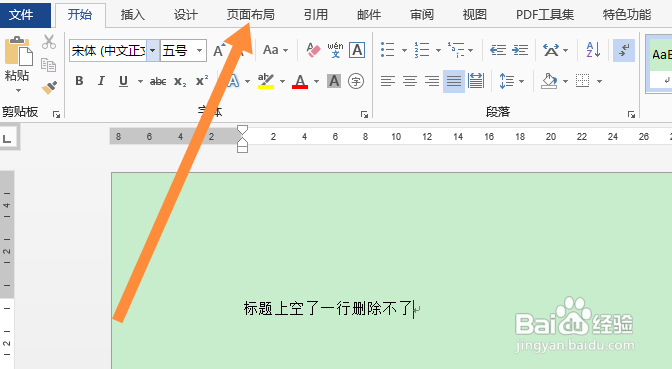672x369 pixels.
Task: Open the phonetic guide (wén) tool
Action: click(x=335, y=50)
